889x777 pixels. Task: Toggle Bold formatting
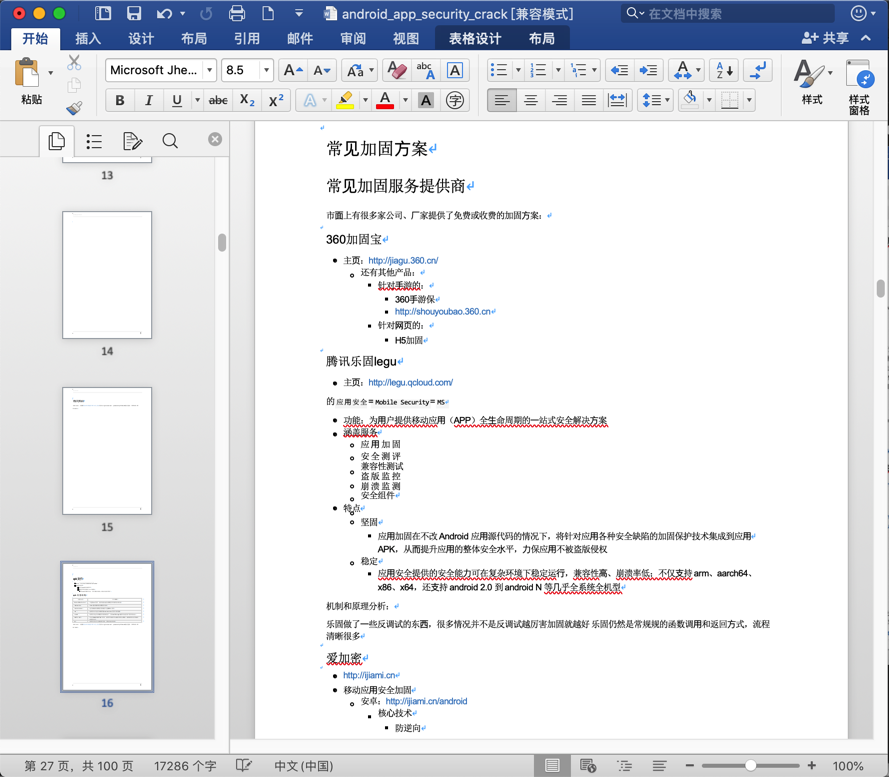(x=120, y=101)
